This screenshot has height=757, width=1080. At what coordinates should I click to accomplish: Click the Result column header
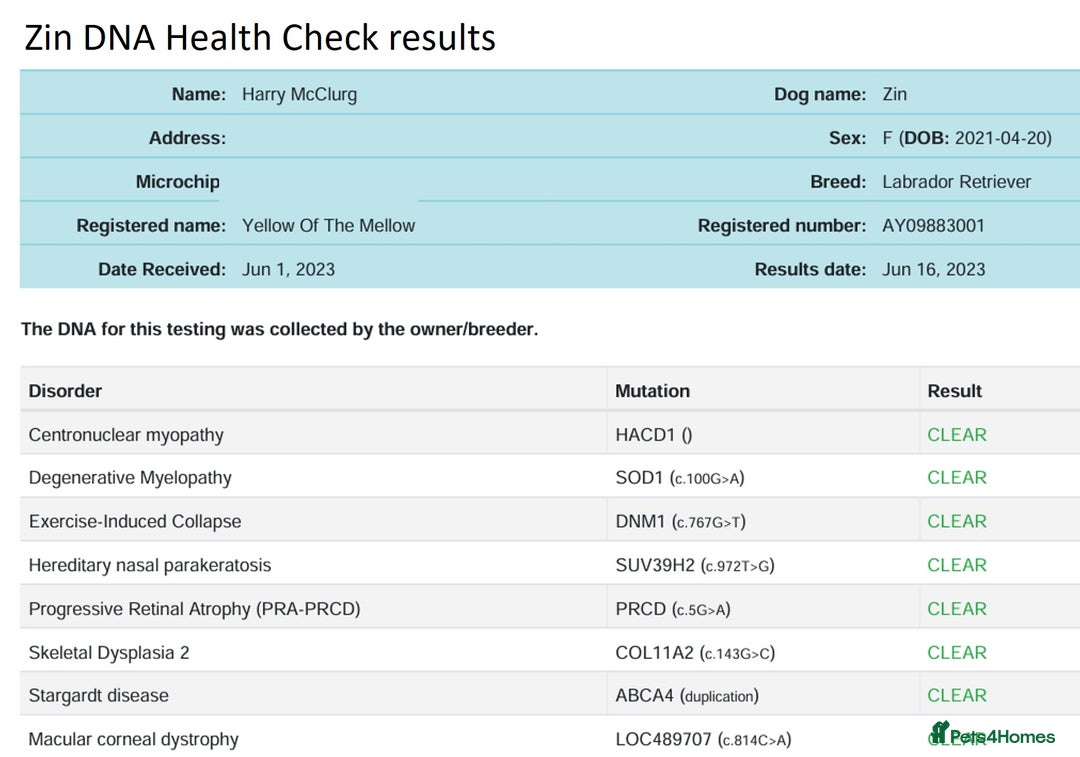pos(954,391)
